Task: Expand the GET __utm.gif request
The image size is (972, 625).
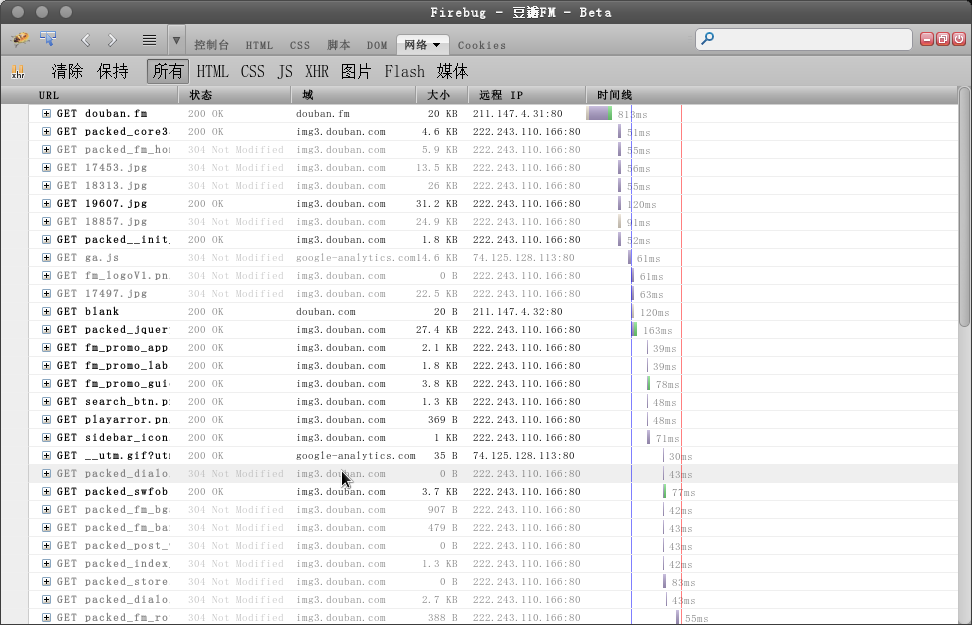Action: click(46, 455)
